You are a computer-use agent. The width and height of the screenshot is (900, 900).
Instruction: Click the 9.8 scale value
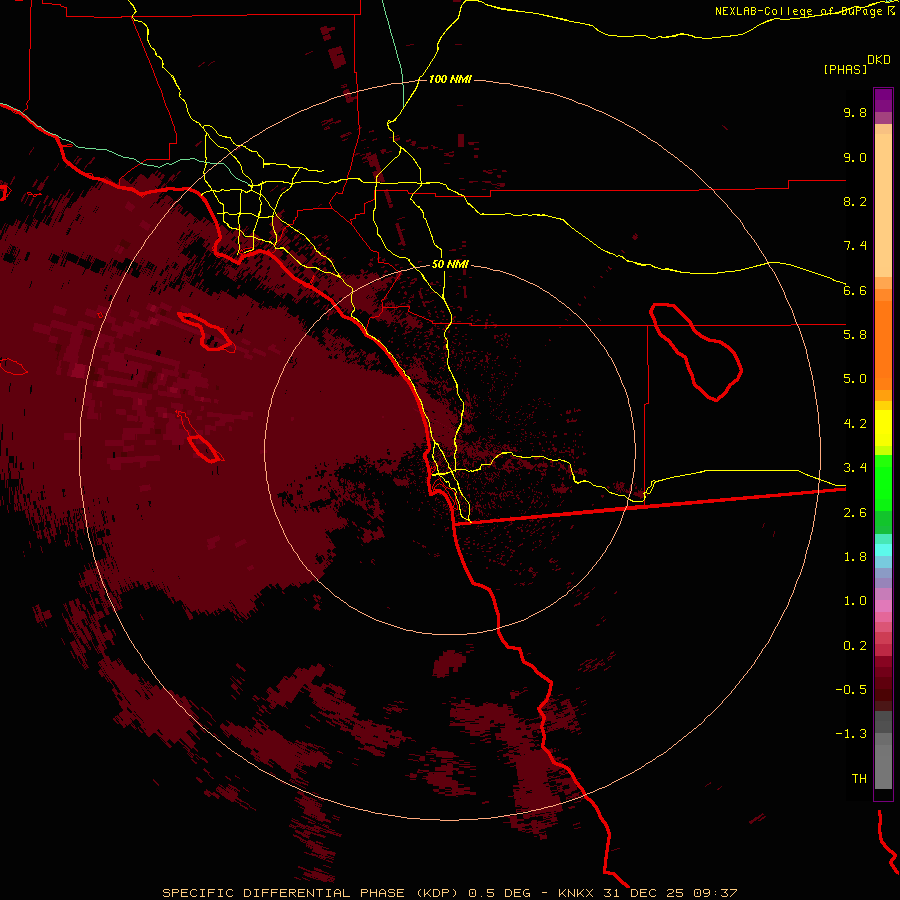click(x=855, y=112)
